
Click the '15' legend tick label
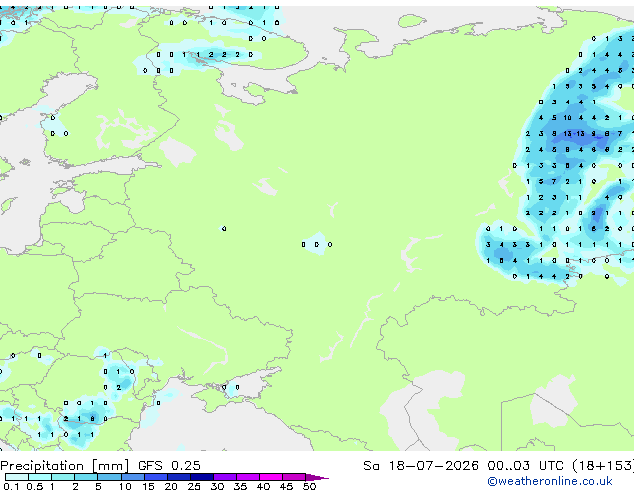pos(148,486)
